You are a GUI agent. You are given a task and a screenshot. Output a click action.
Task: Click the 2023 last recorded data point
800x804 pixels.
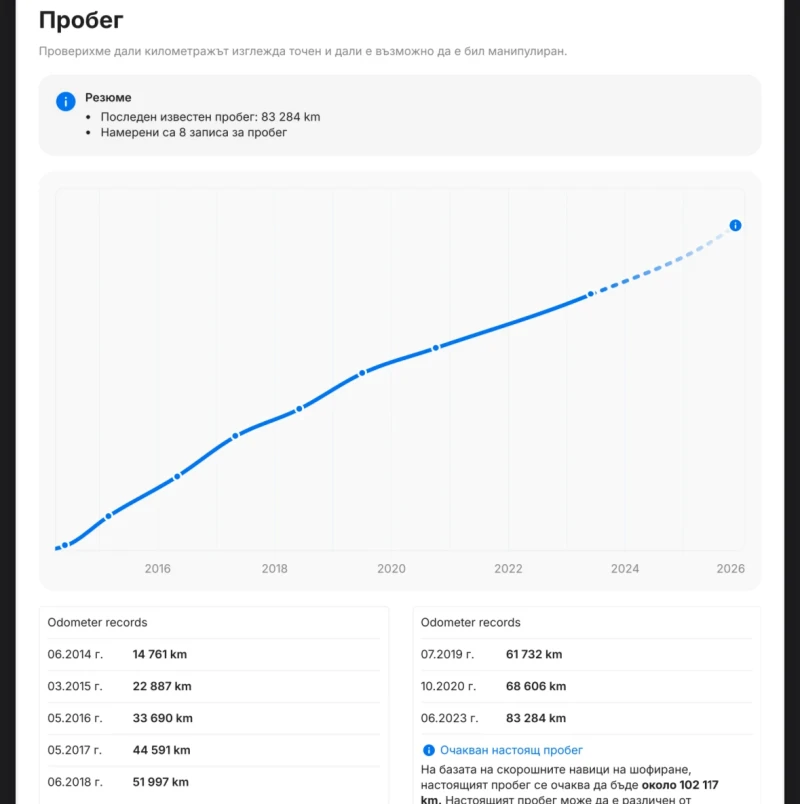pos(591,294)
